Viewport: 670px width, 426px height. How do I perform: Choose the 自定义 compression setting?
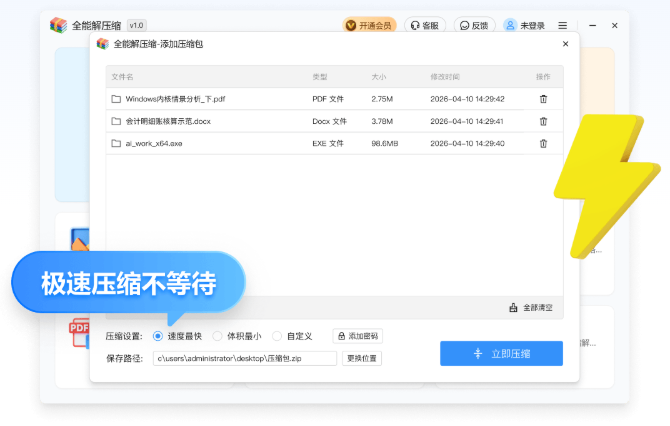tap(292, 336)
